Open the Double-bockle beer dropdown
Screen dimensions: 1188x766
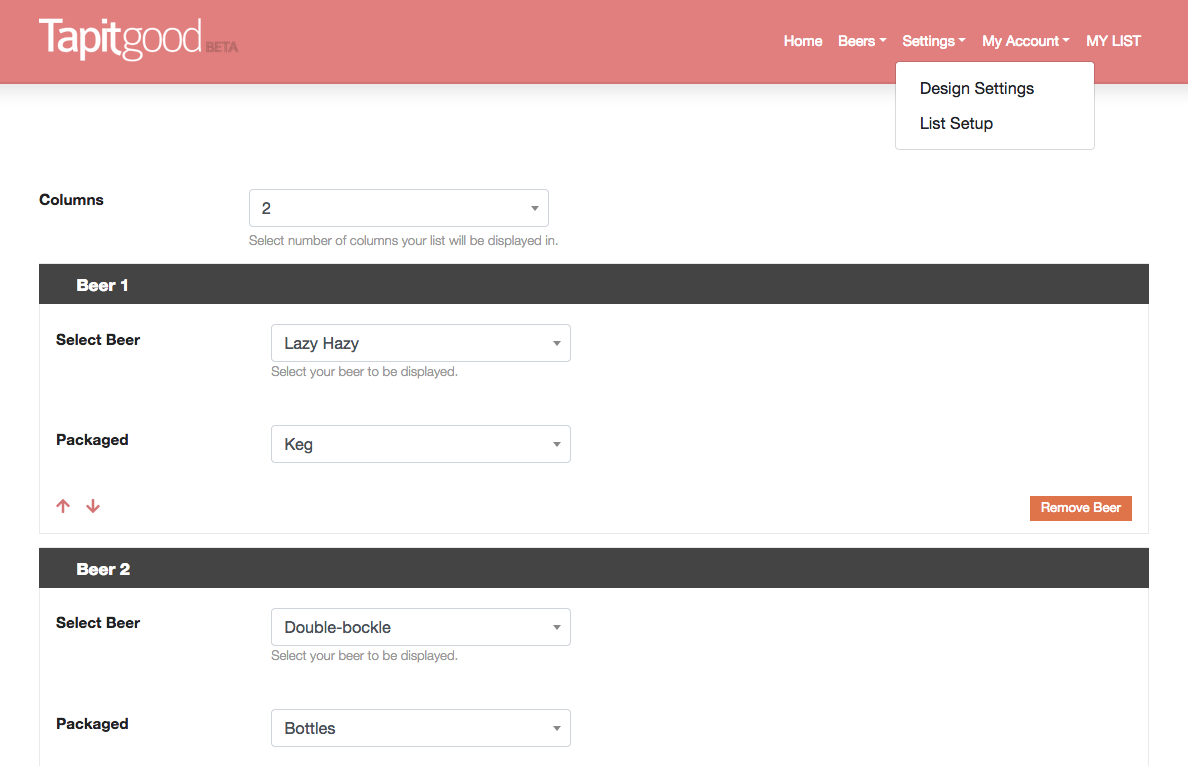point(420,627)
